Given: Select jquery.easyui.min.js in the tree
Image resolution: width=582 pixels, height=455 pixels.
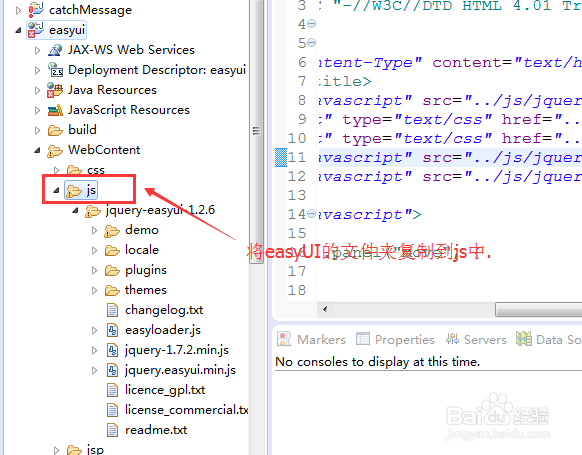Looking at the screenshot, I should (x=180, y=370).
